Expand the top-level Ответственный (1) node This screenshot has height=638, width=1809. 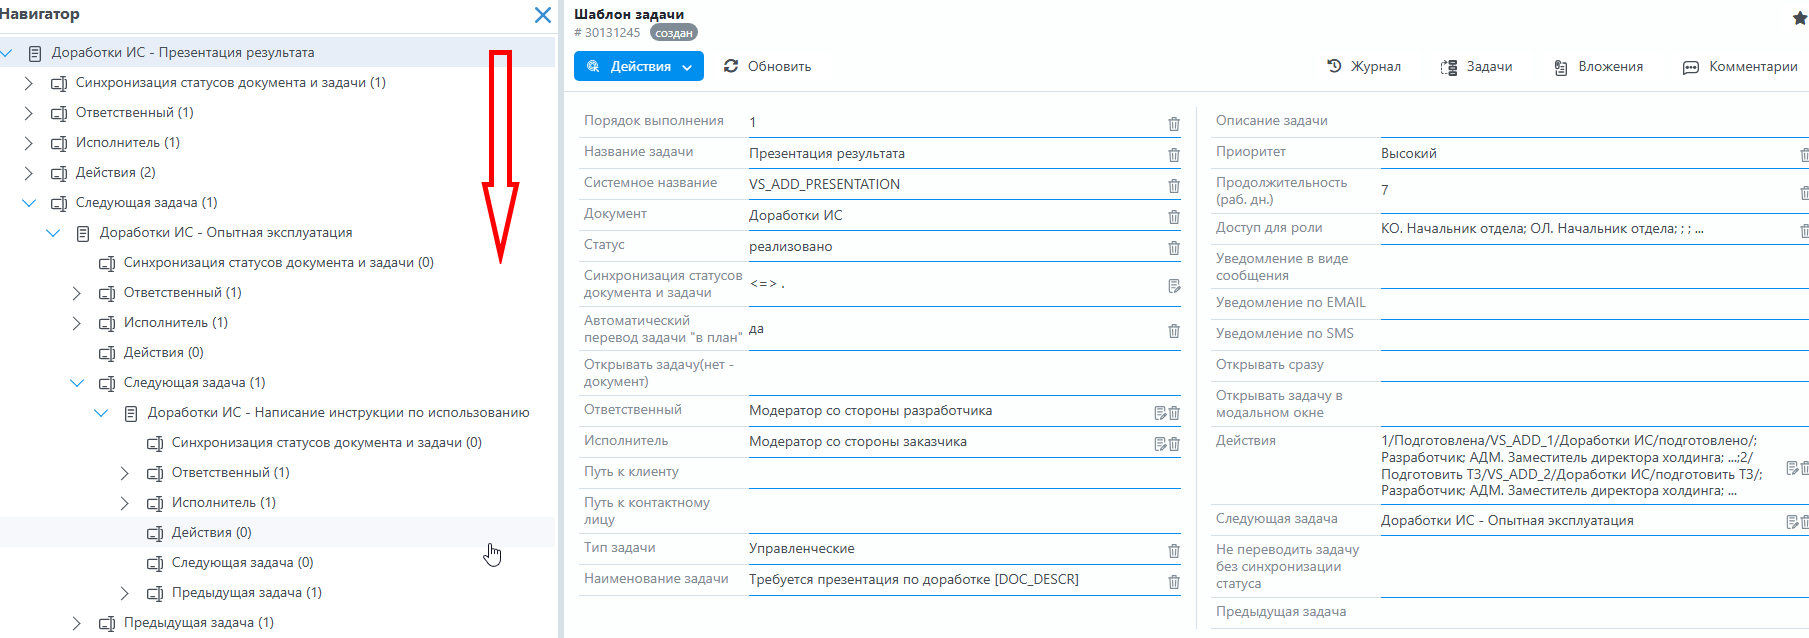29,113
